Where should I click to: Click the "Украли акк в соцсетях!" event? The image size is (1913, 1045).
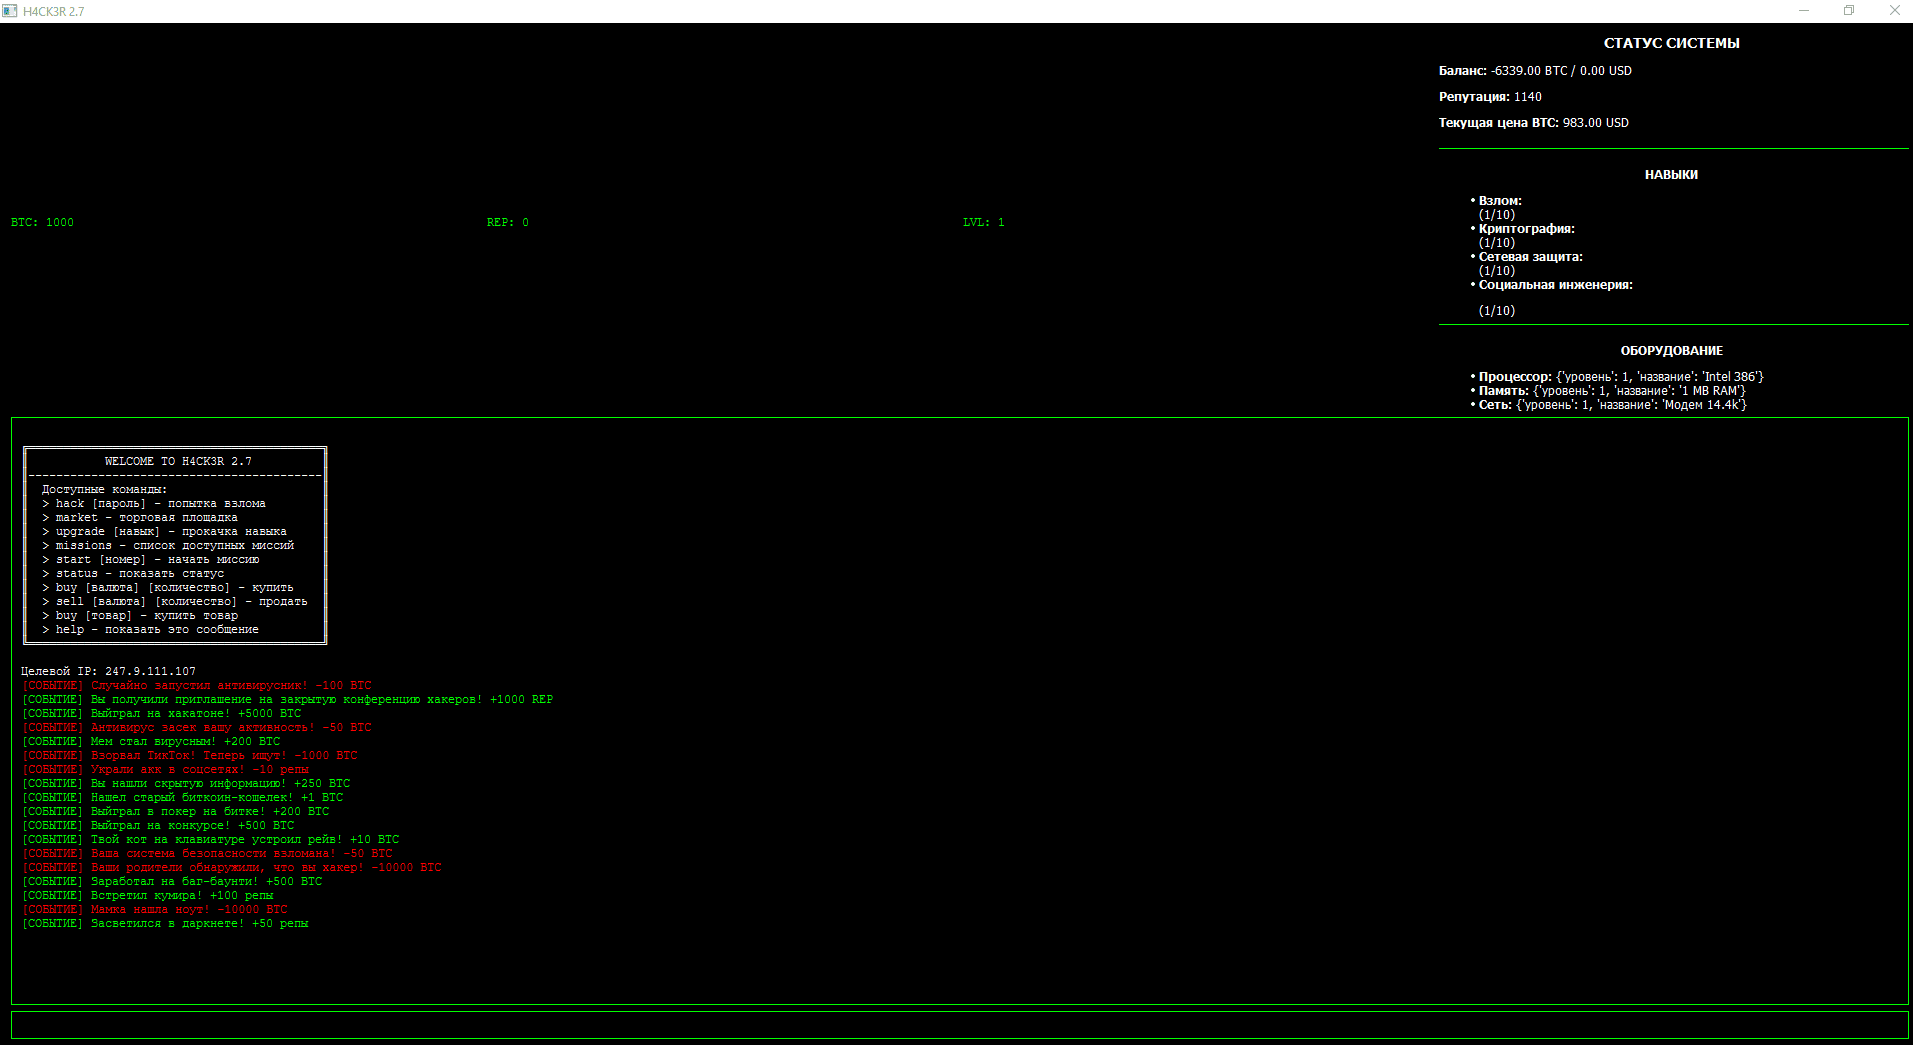[x=165, y=769]
